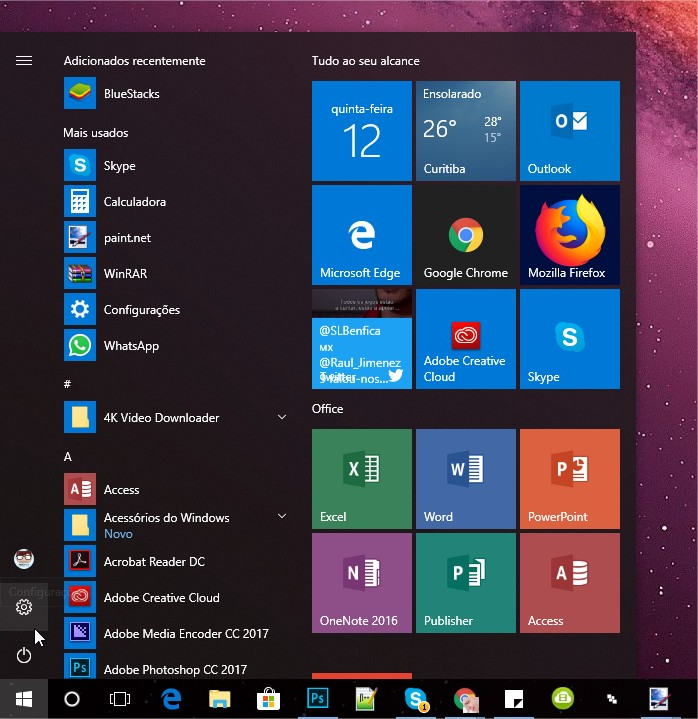Launch WhatsApp from app list

point(174,345)
